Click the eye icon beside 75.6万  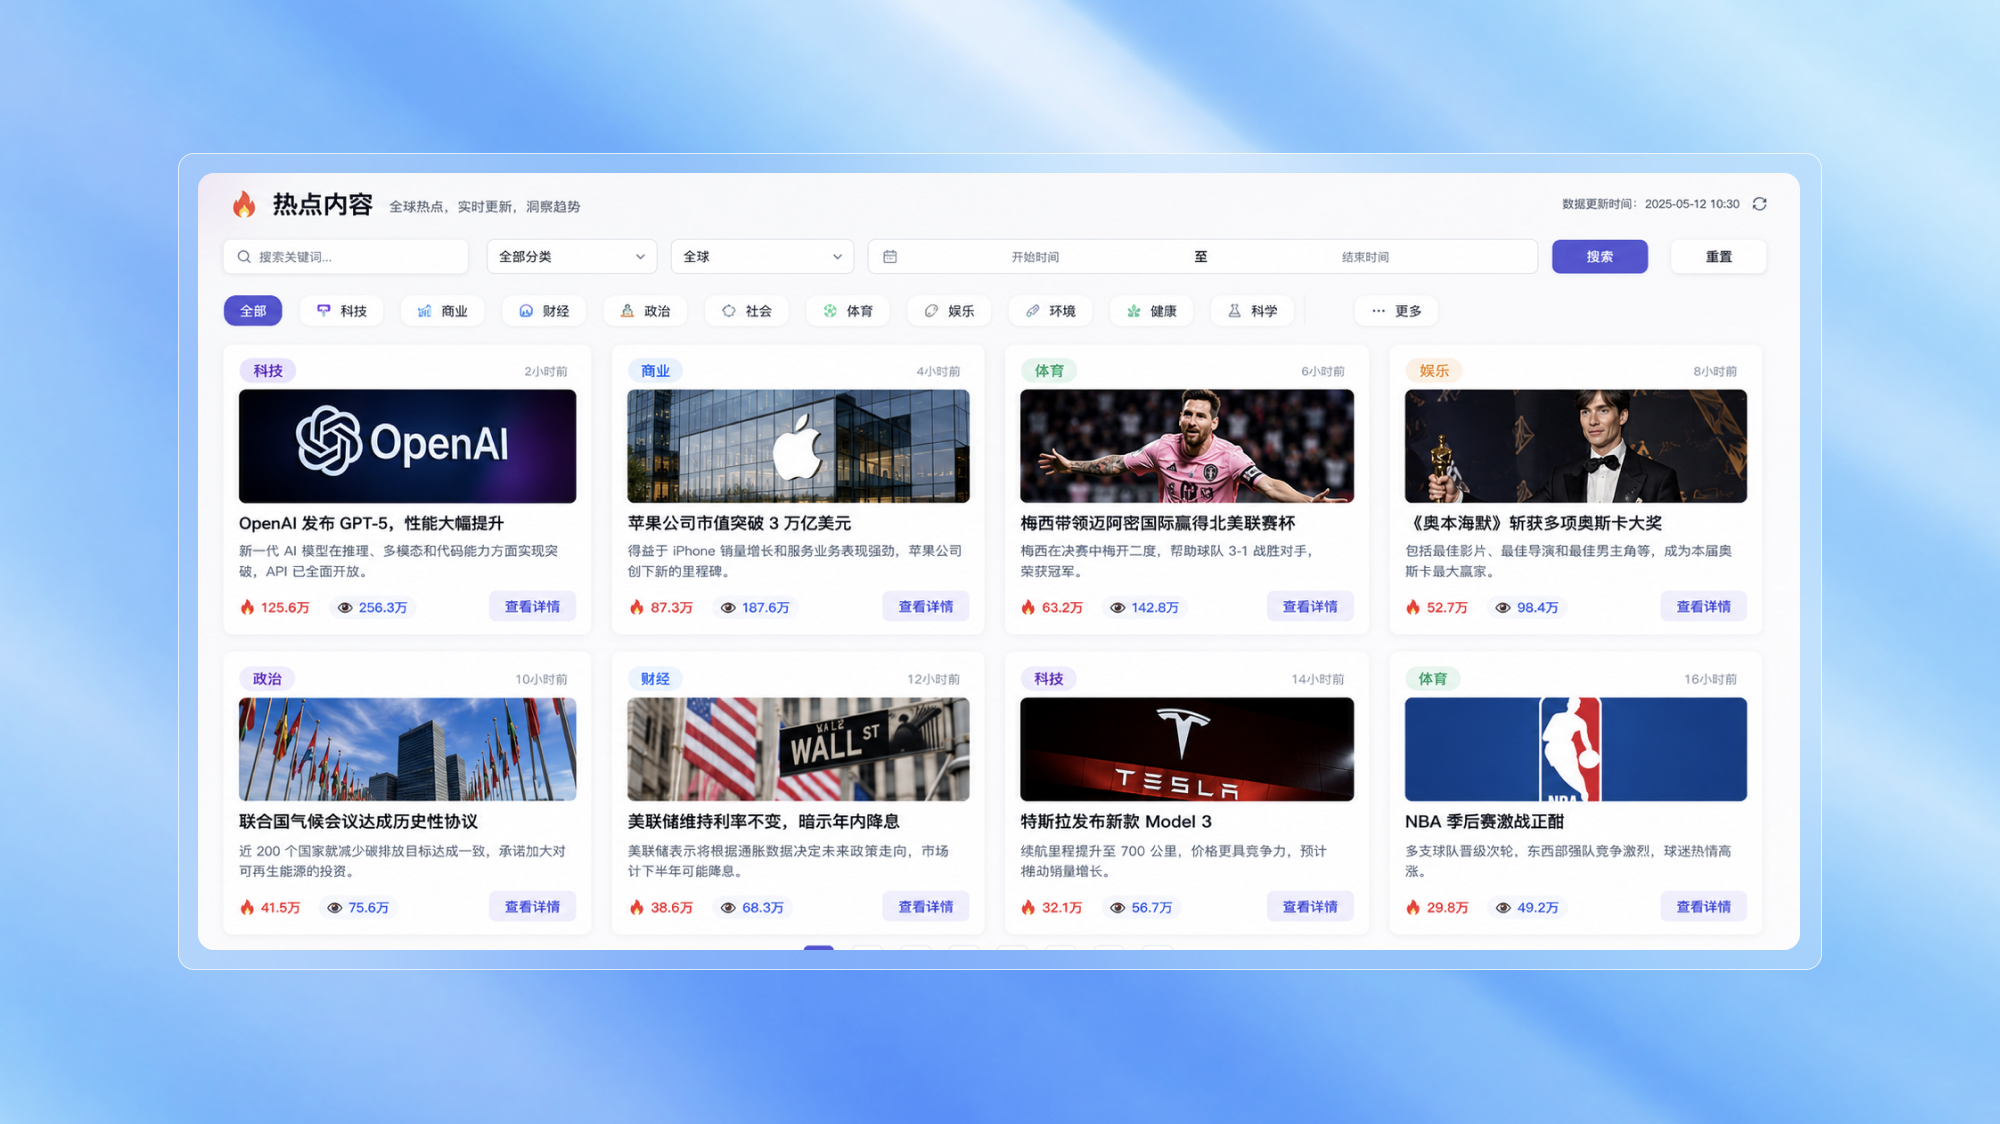[x=335, y=907]
